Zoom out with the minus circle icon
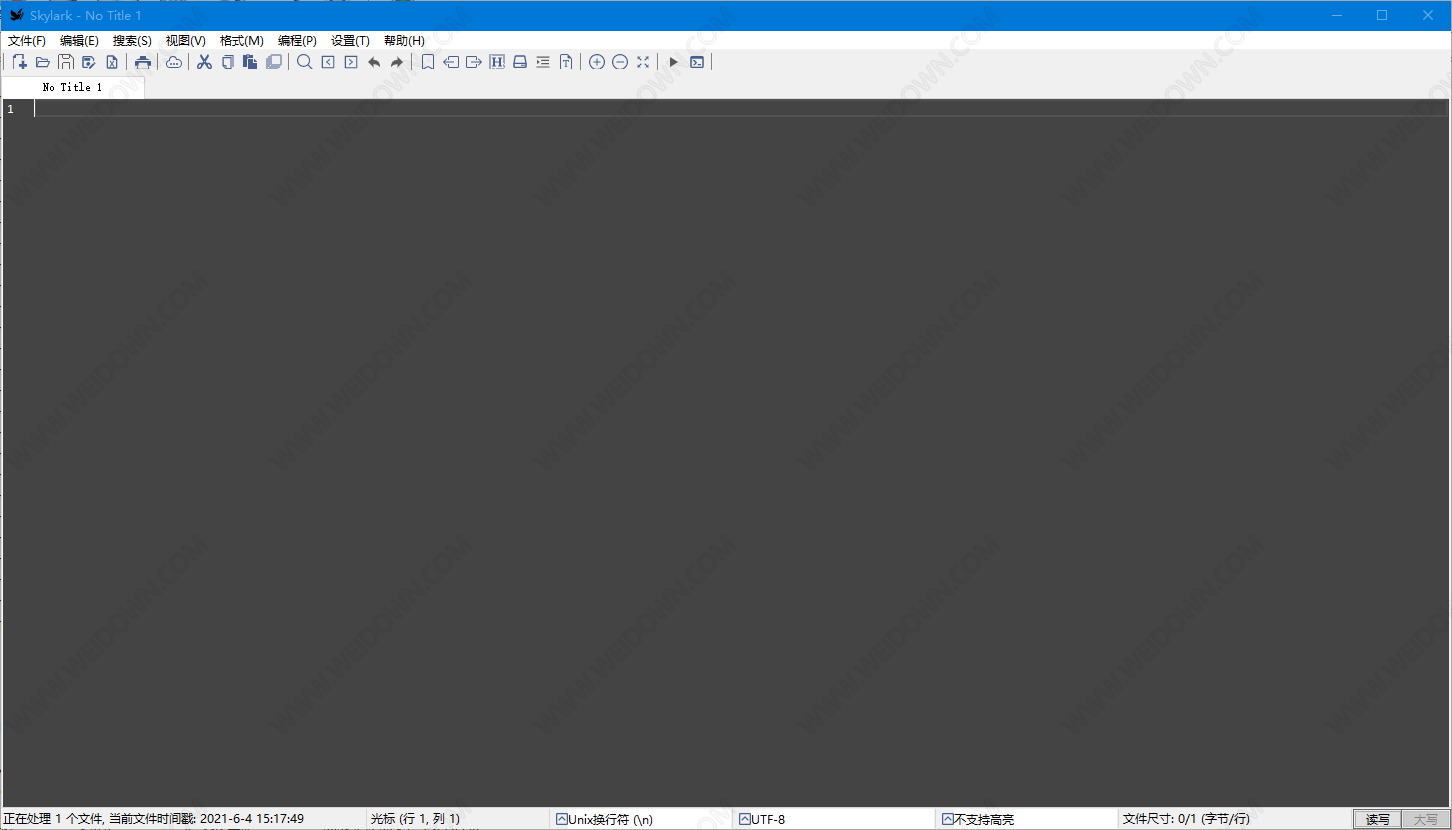 tap(620, 62)
